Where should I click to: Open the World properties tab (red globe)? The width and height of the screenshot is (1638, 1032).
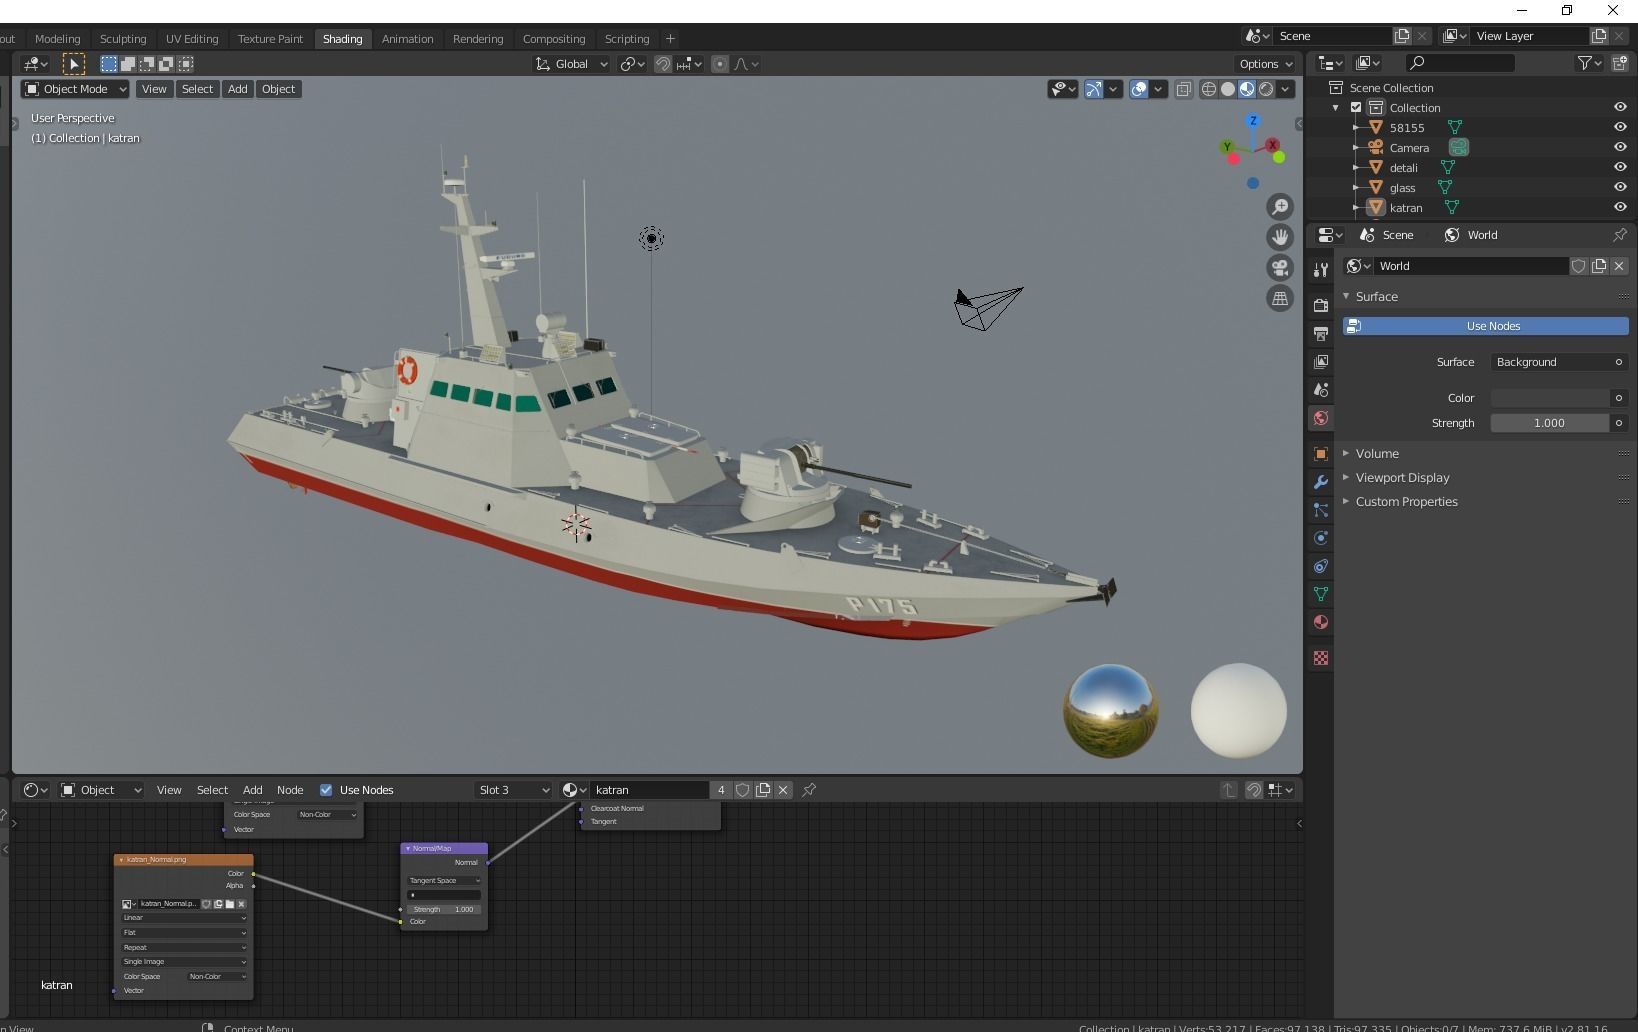[x=1321, y=418]
